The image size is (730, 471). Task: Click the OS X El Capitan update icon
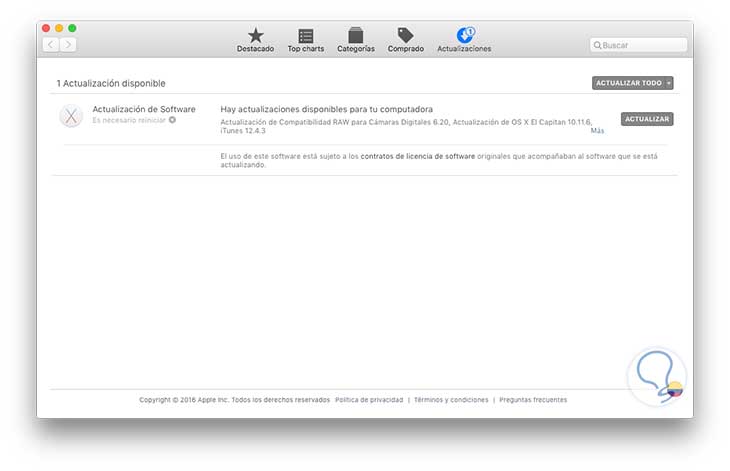coord(71,116)
